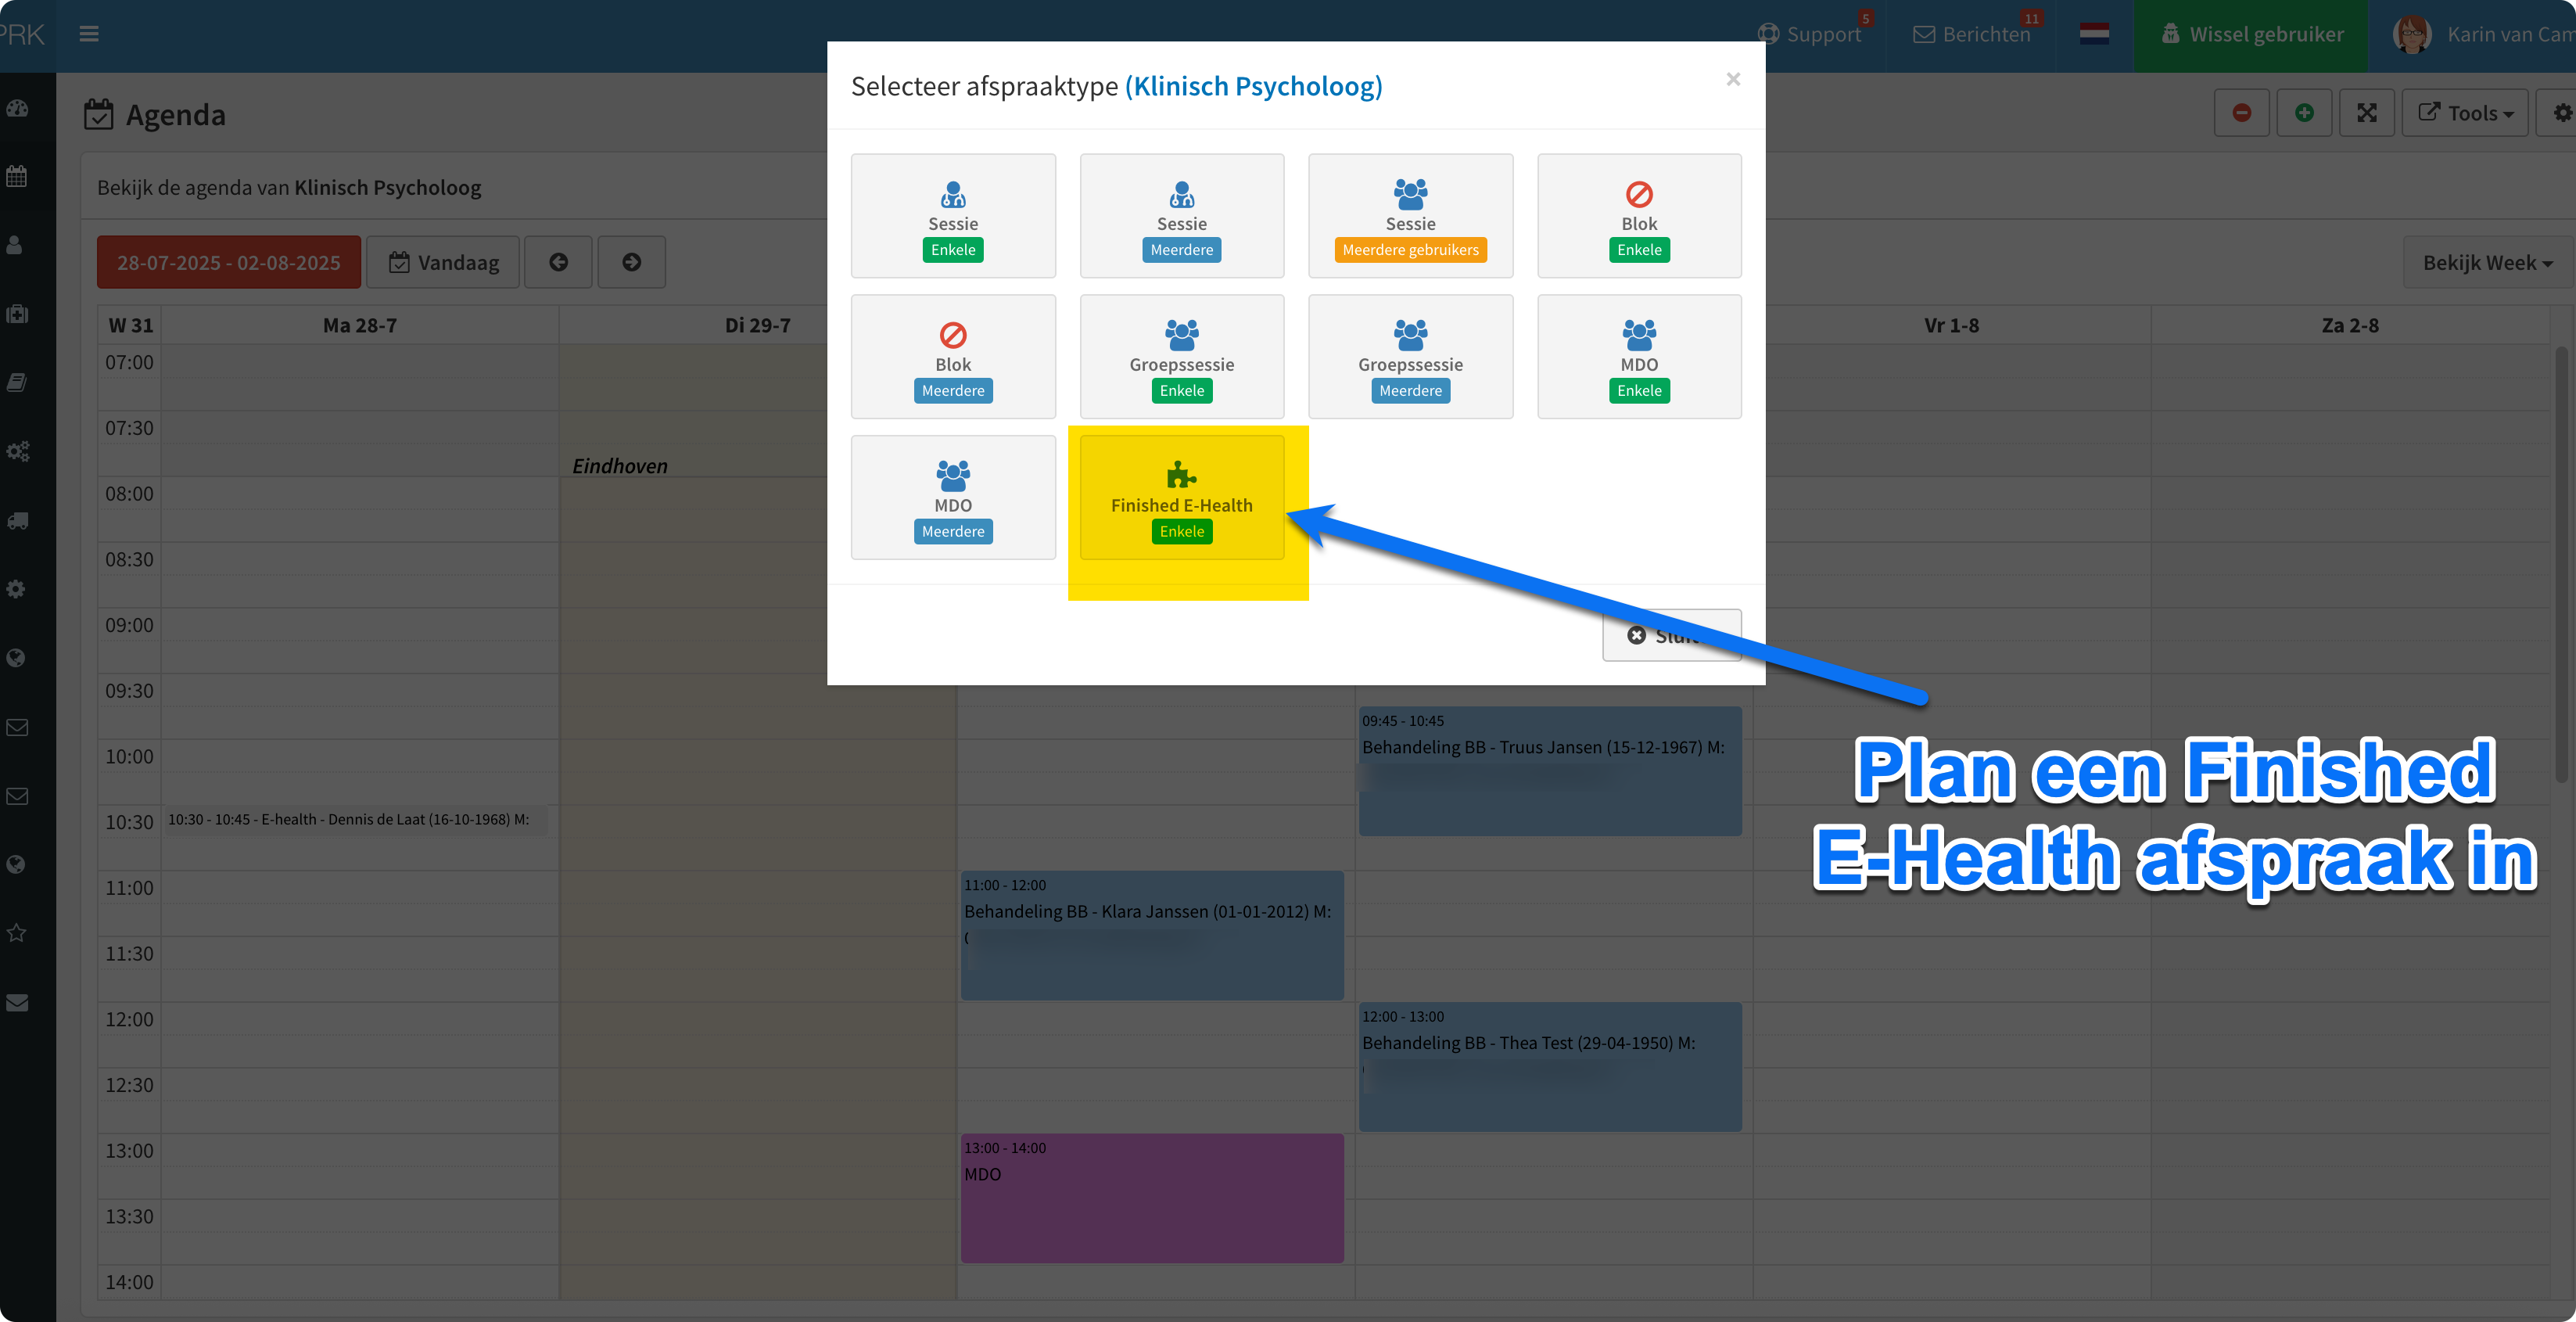This screenshot has height=1322, width=2576.
Task: Select the Sessie Meerdere appointment type
Action: (1181, 216)
